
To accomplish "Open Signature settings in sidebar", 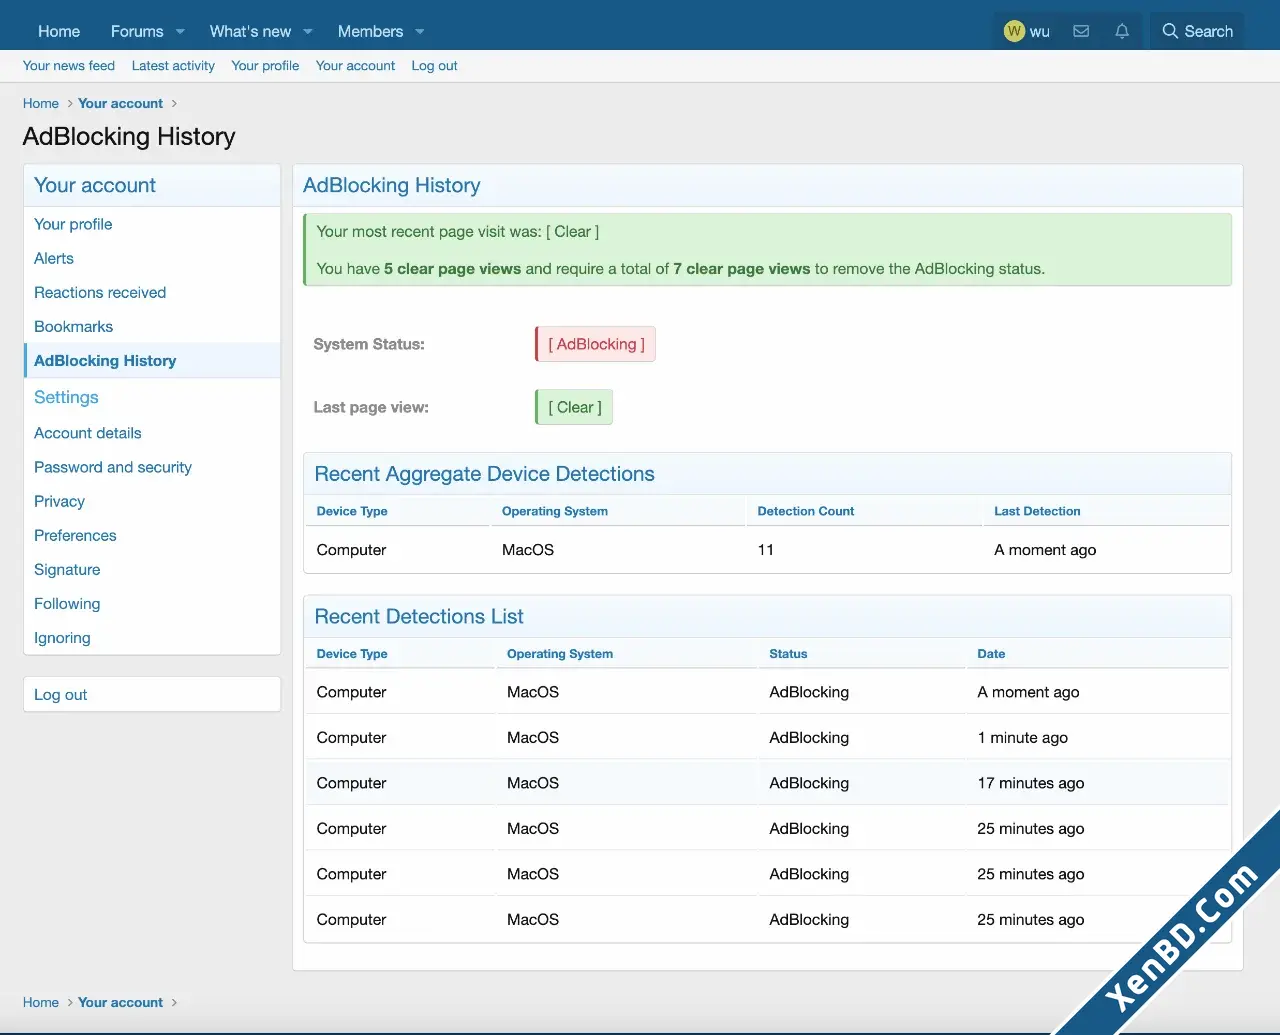I will 152,569.
